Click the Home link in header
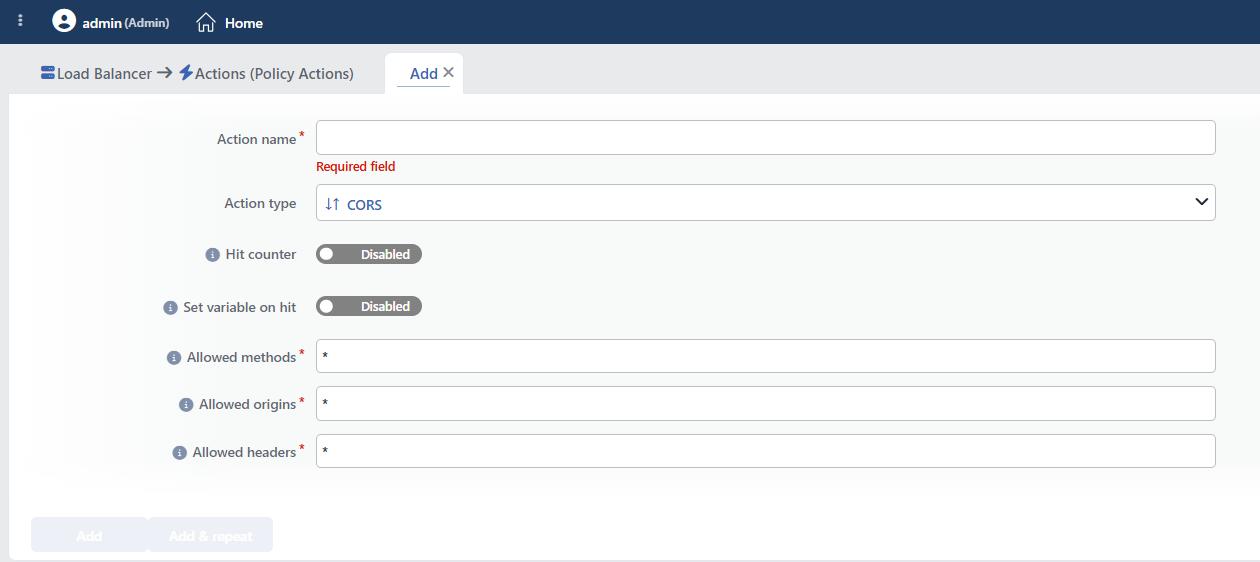1260x562 pixels. pos(244,22)
